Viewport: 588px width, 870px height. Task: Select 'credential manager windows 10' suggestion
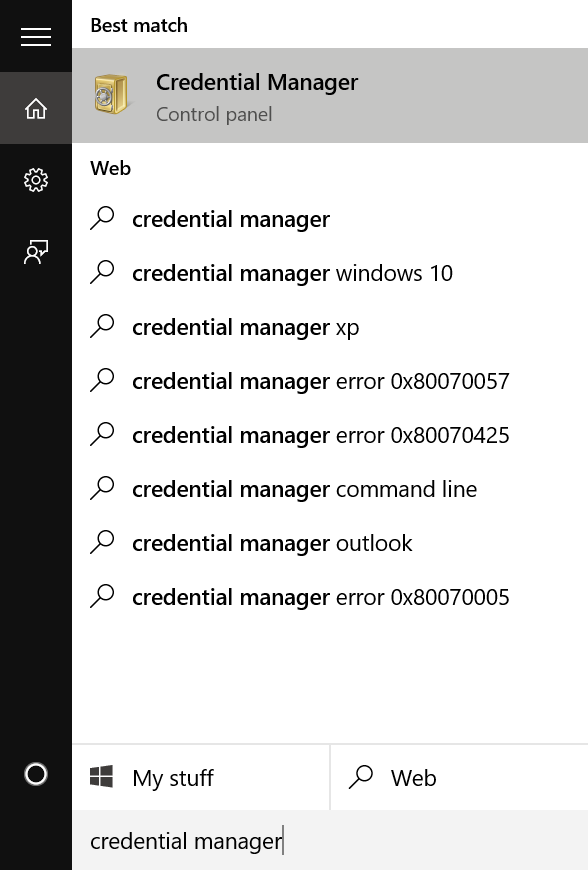point(292,272)
